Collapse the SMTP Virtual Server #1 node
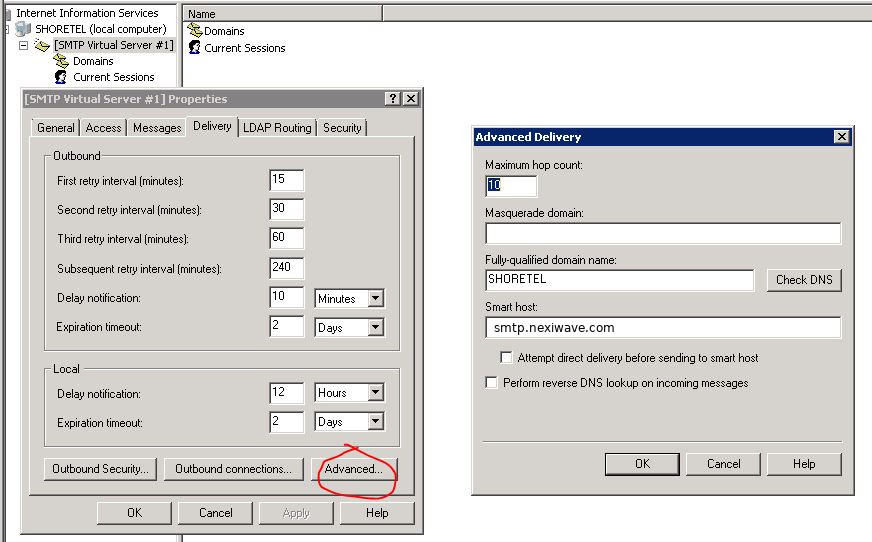 pos(24,45)
